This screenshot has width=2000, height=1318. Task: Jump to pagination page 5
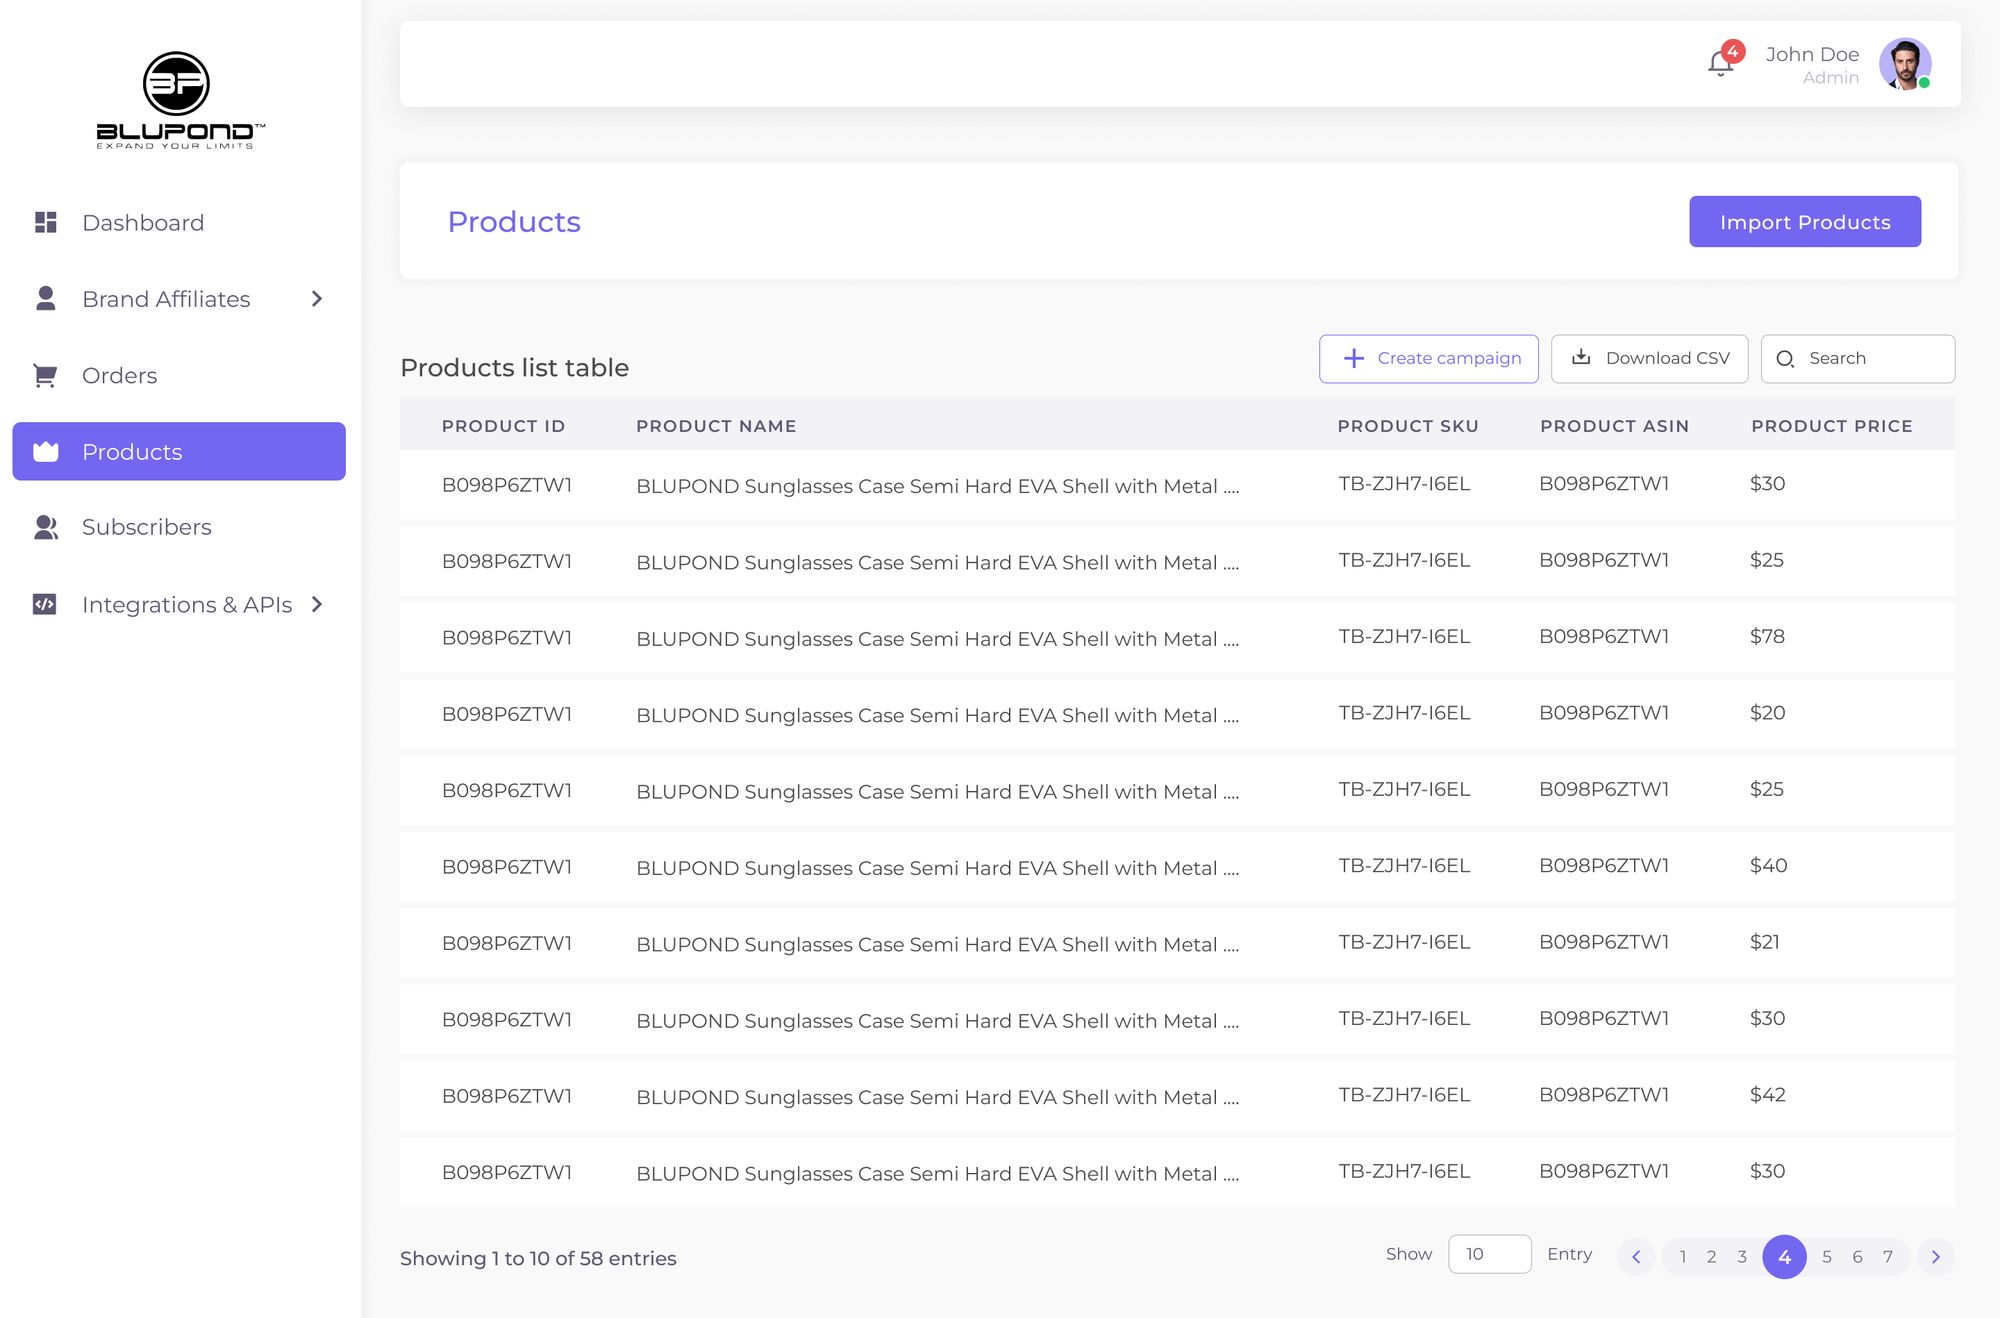(1826, 1257)
